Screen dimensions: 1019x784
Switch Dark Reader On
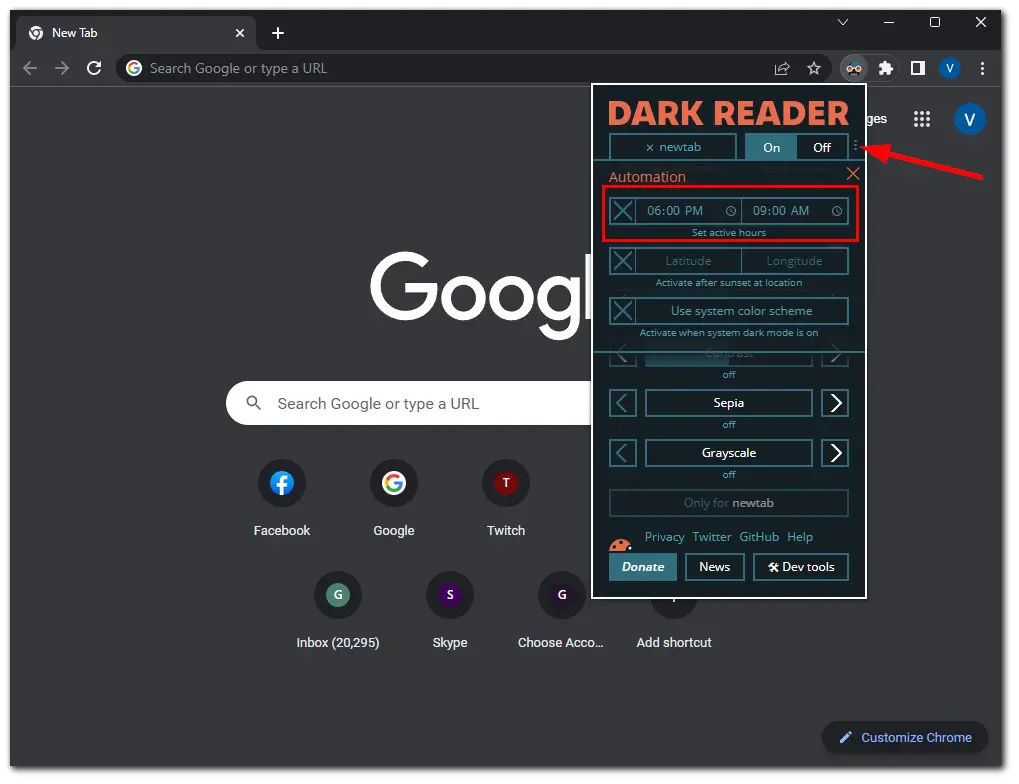[x=771, y=148]
